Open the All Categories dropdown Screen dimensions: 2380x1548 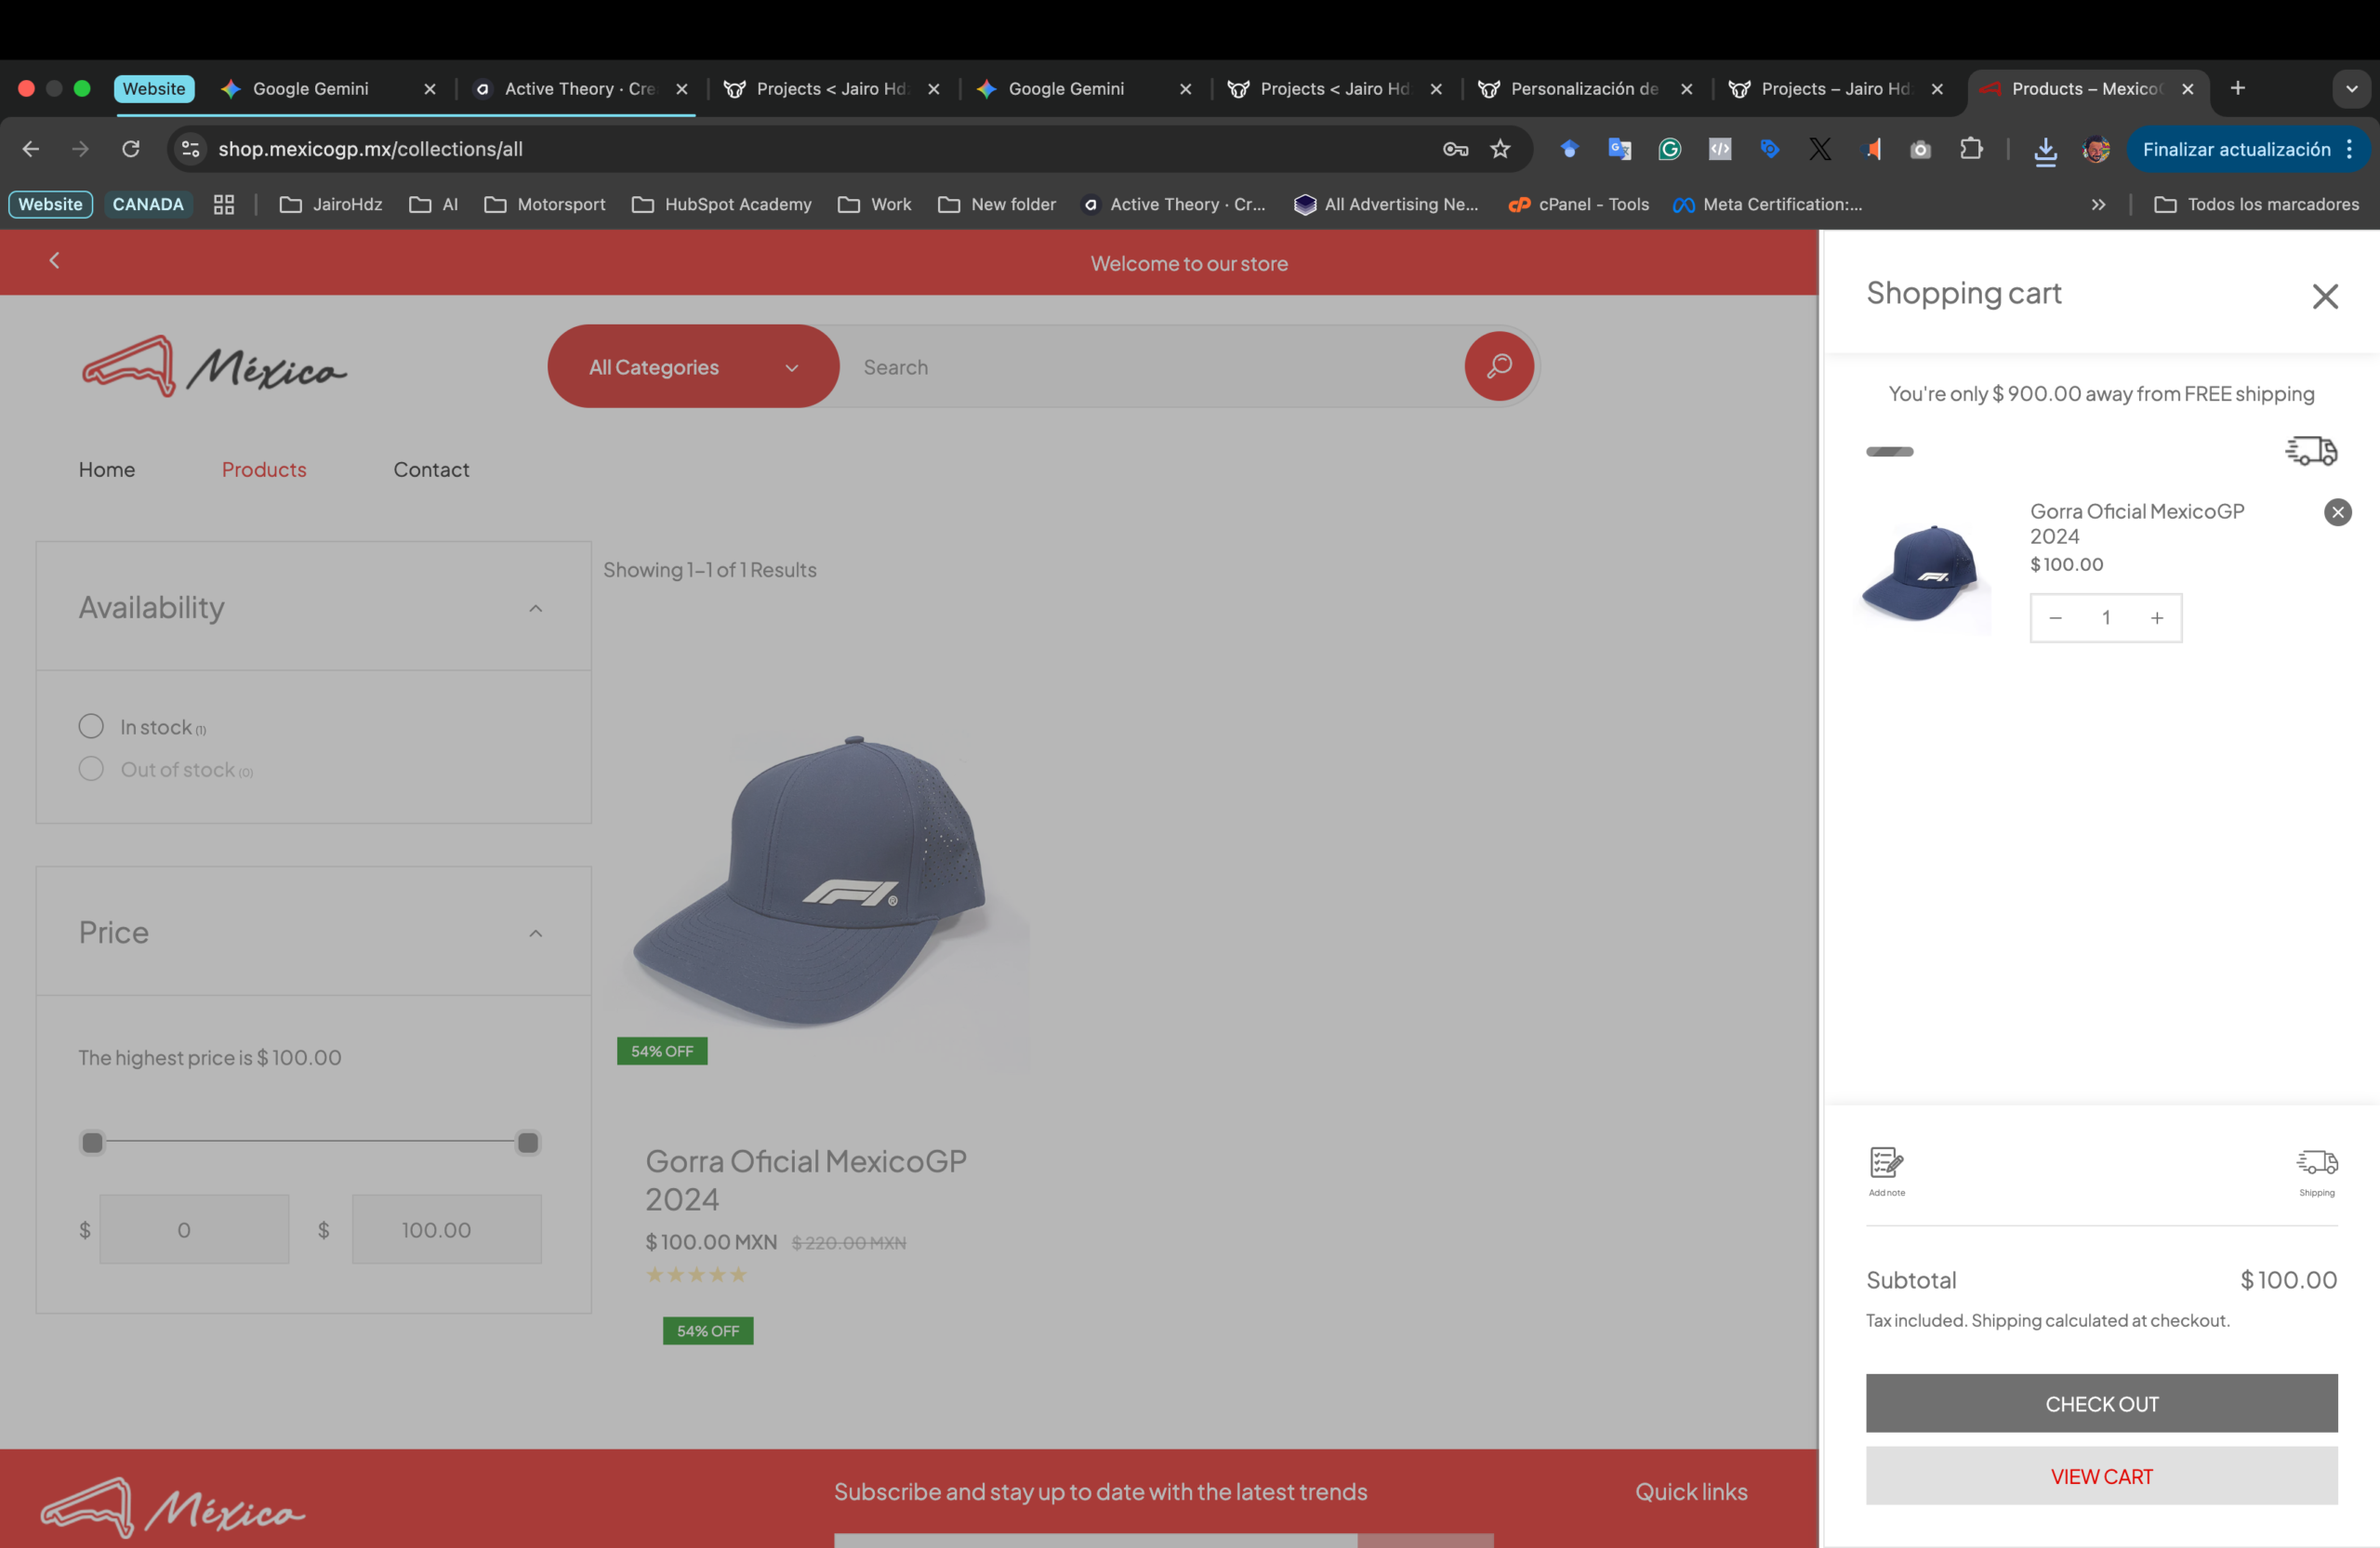click(x=693, y=367)
